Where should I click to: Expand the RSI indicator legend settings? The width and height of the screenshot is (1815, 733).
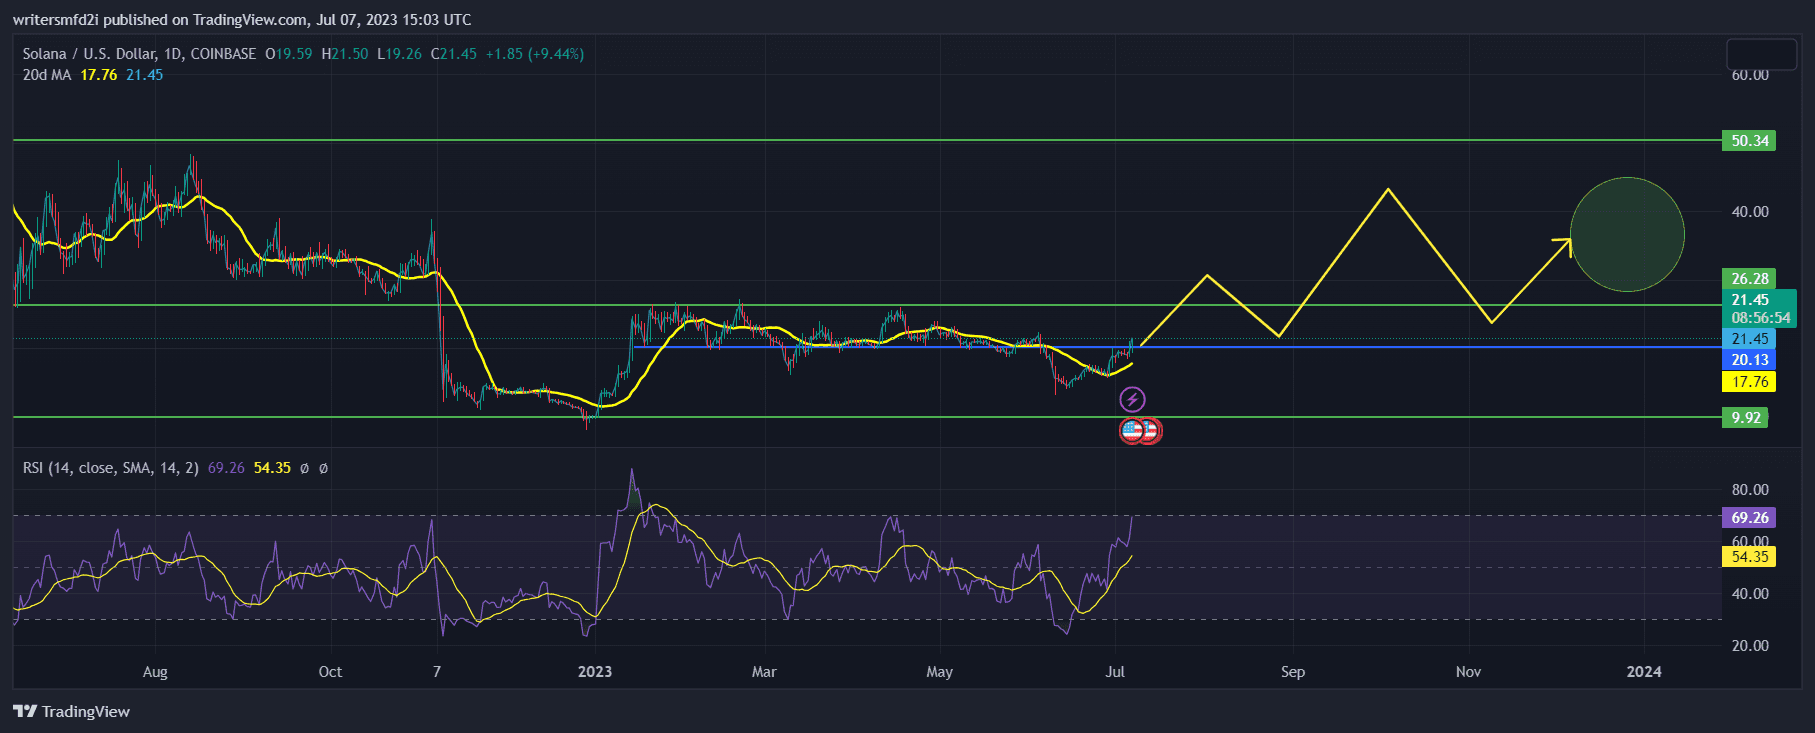click(110, 468)
